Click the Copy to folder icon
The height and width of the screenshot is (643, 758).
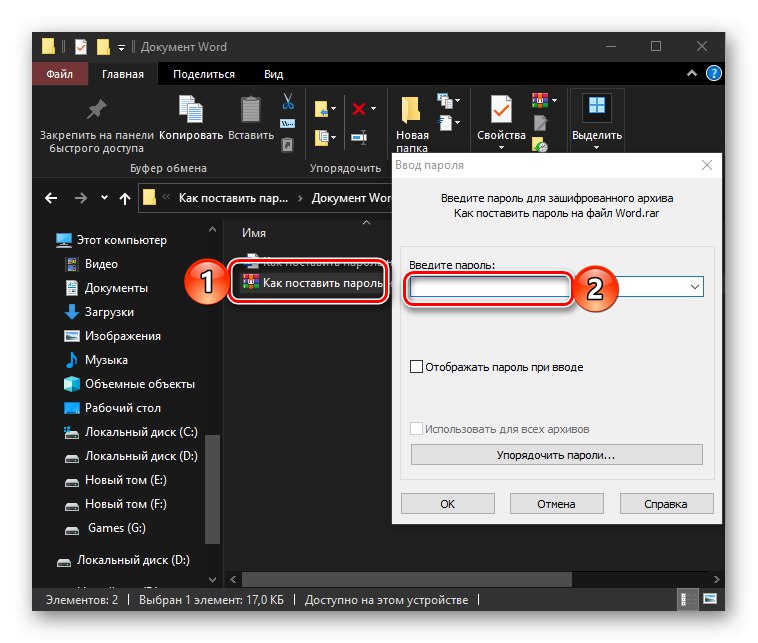coord(321,138)
